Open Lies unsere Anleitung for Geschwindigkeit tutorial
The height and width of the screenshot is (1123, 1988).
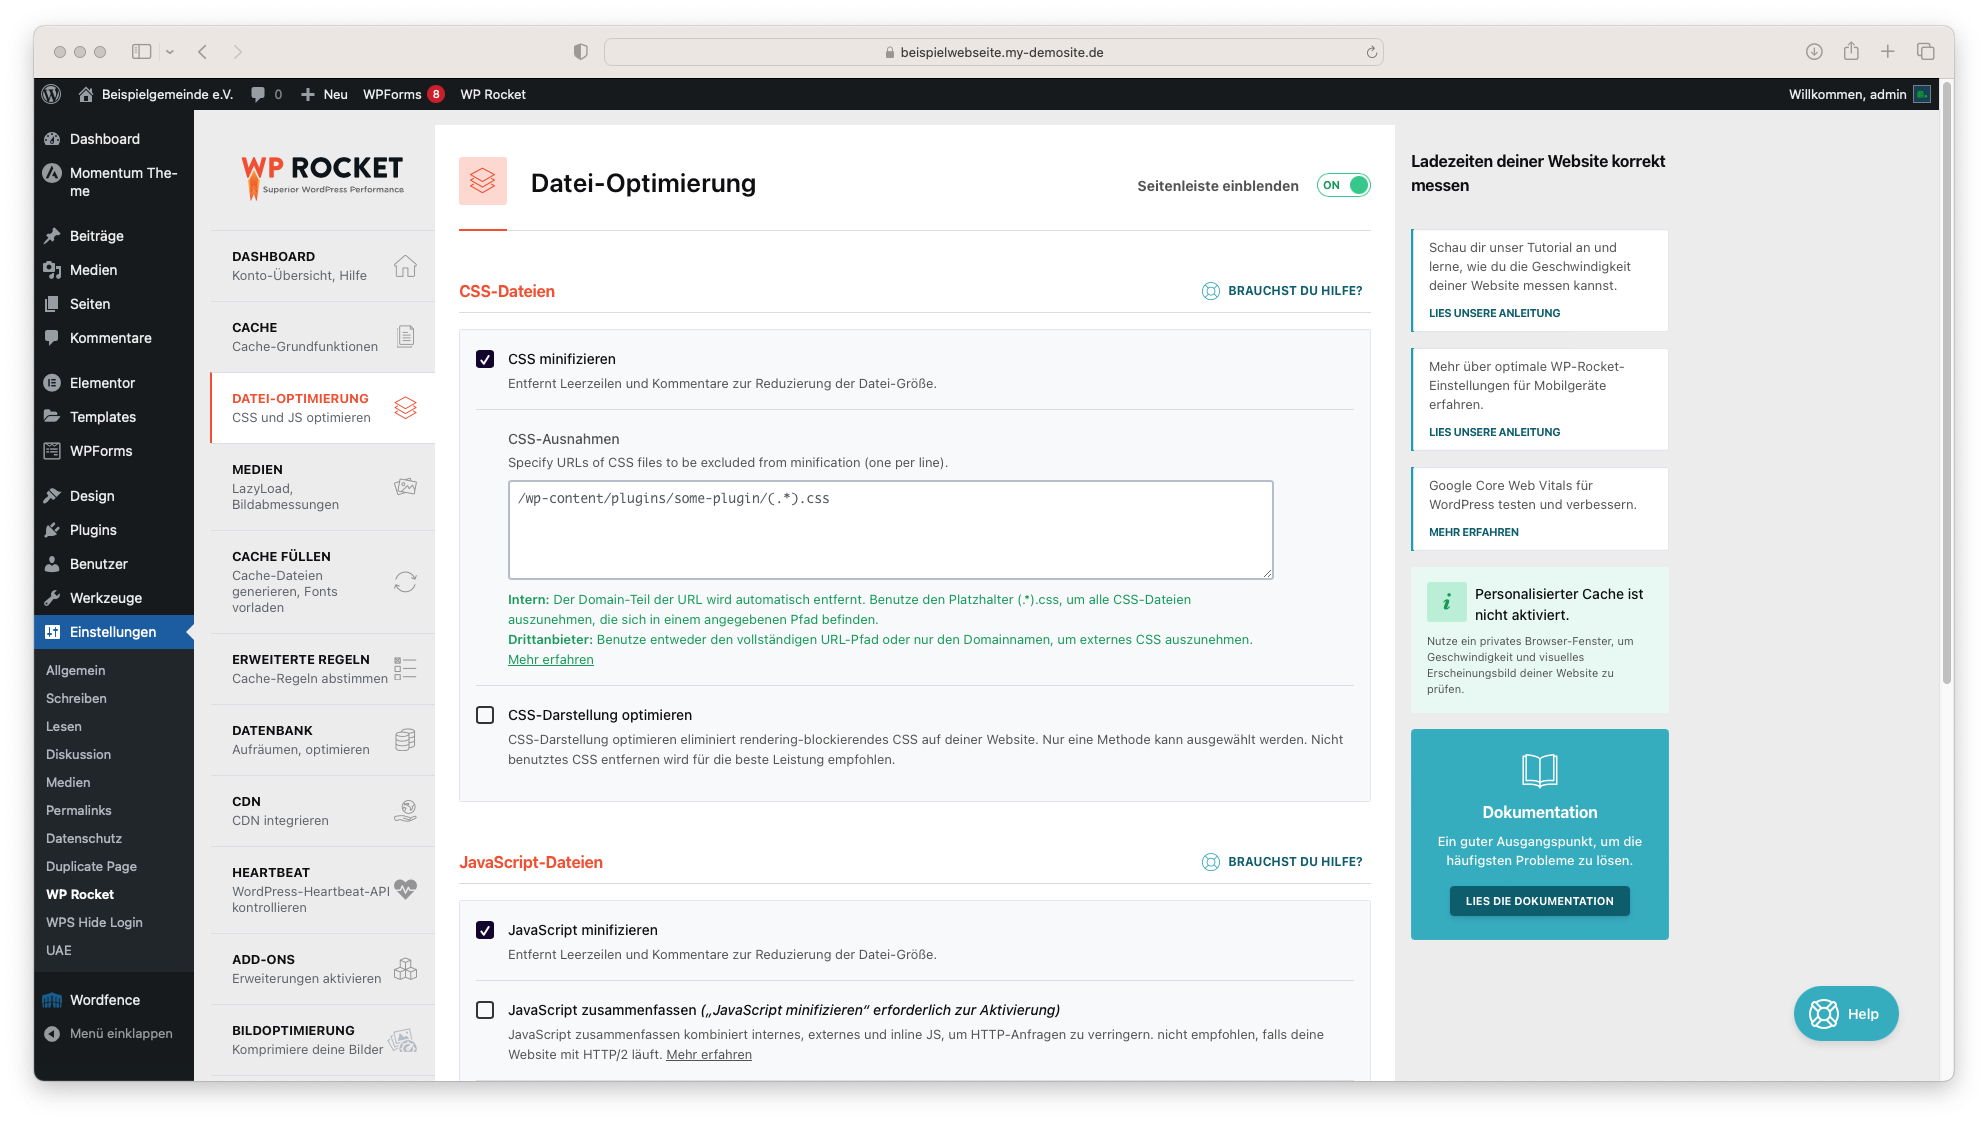[x=1494, y=314]
